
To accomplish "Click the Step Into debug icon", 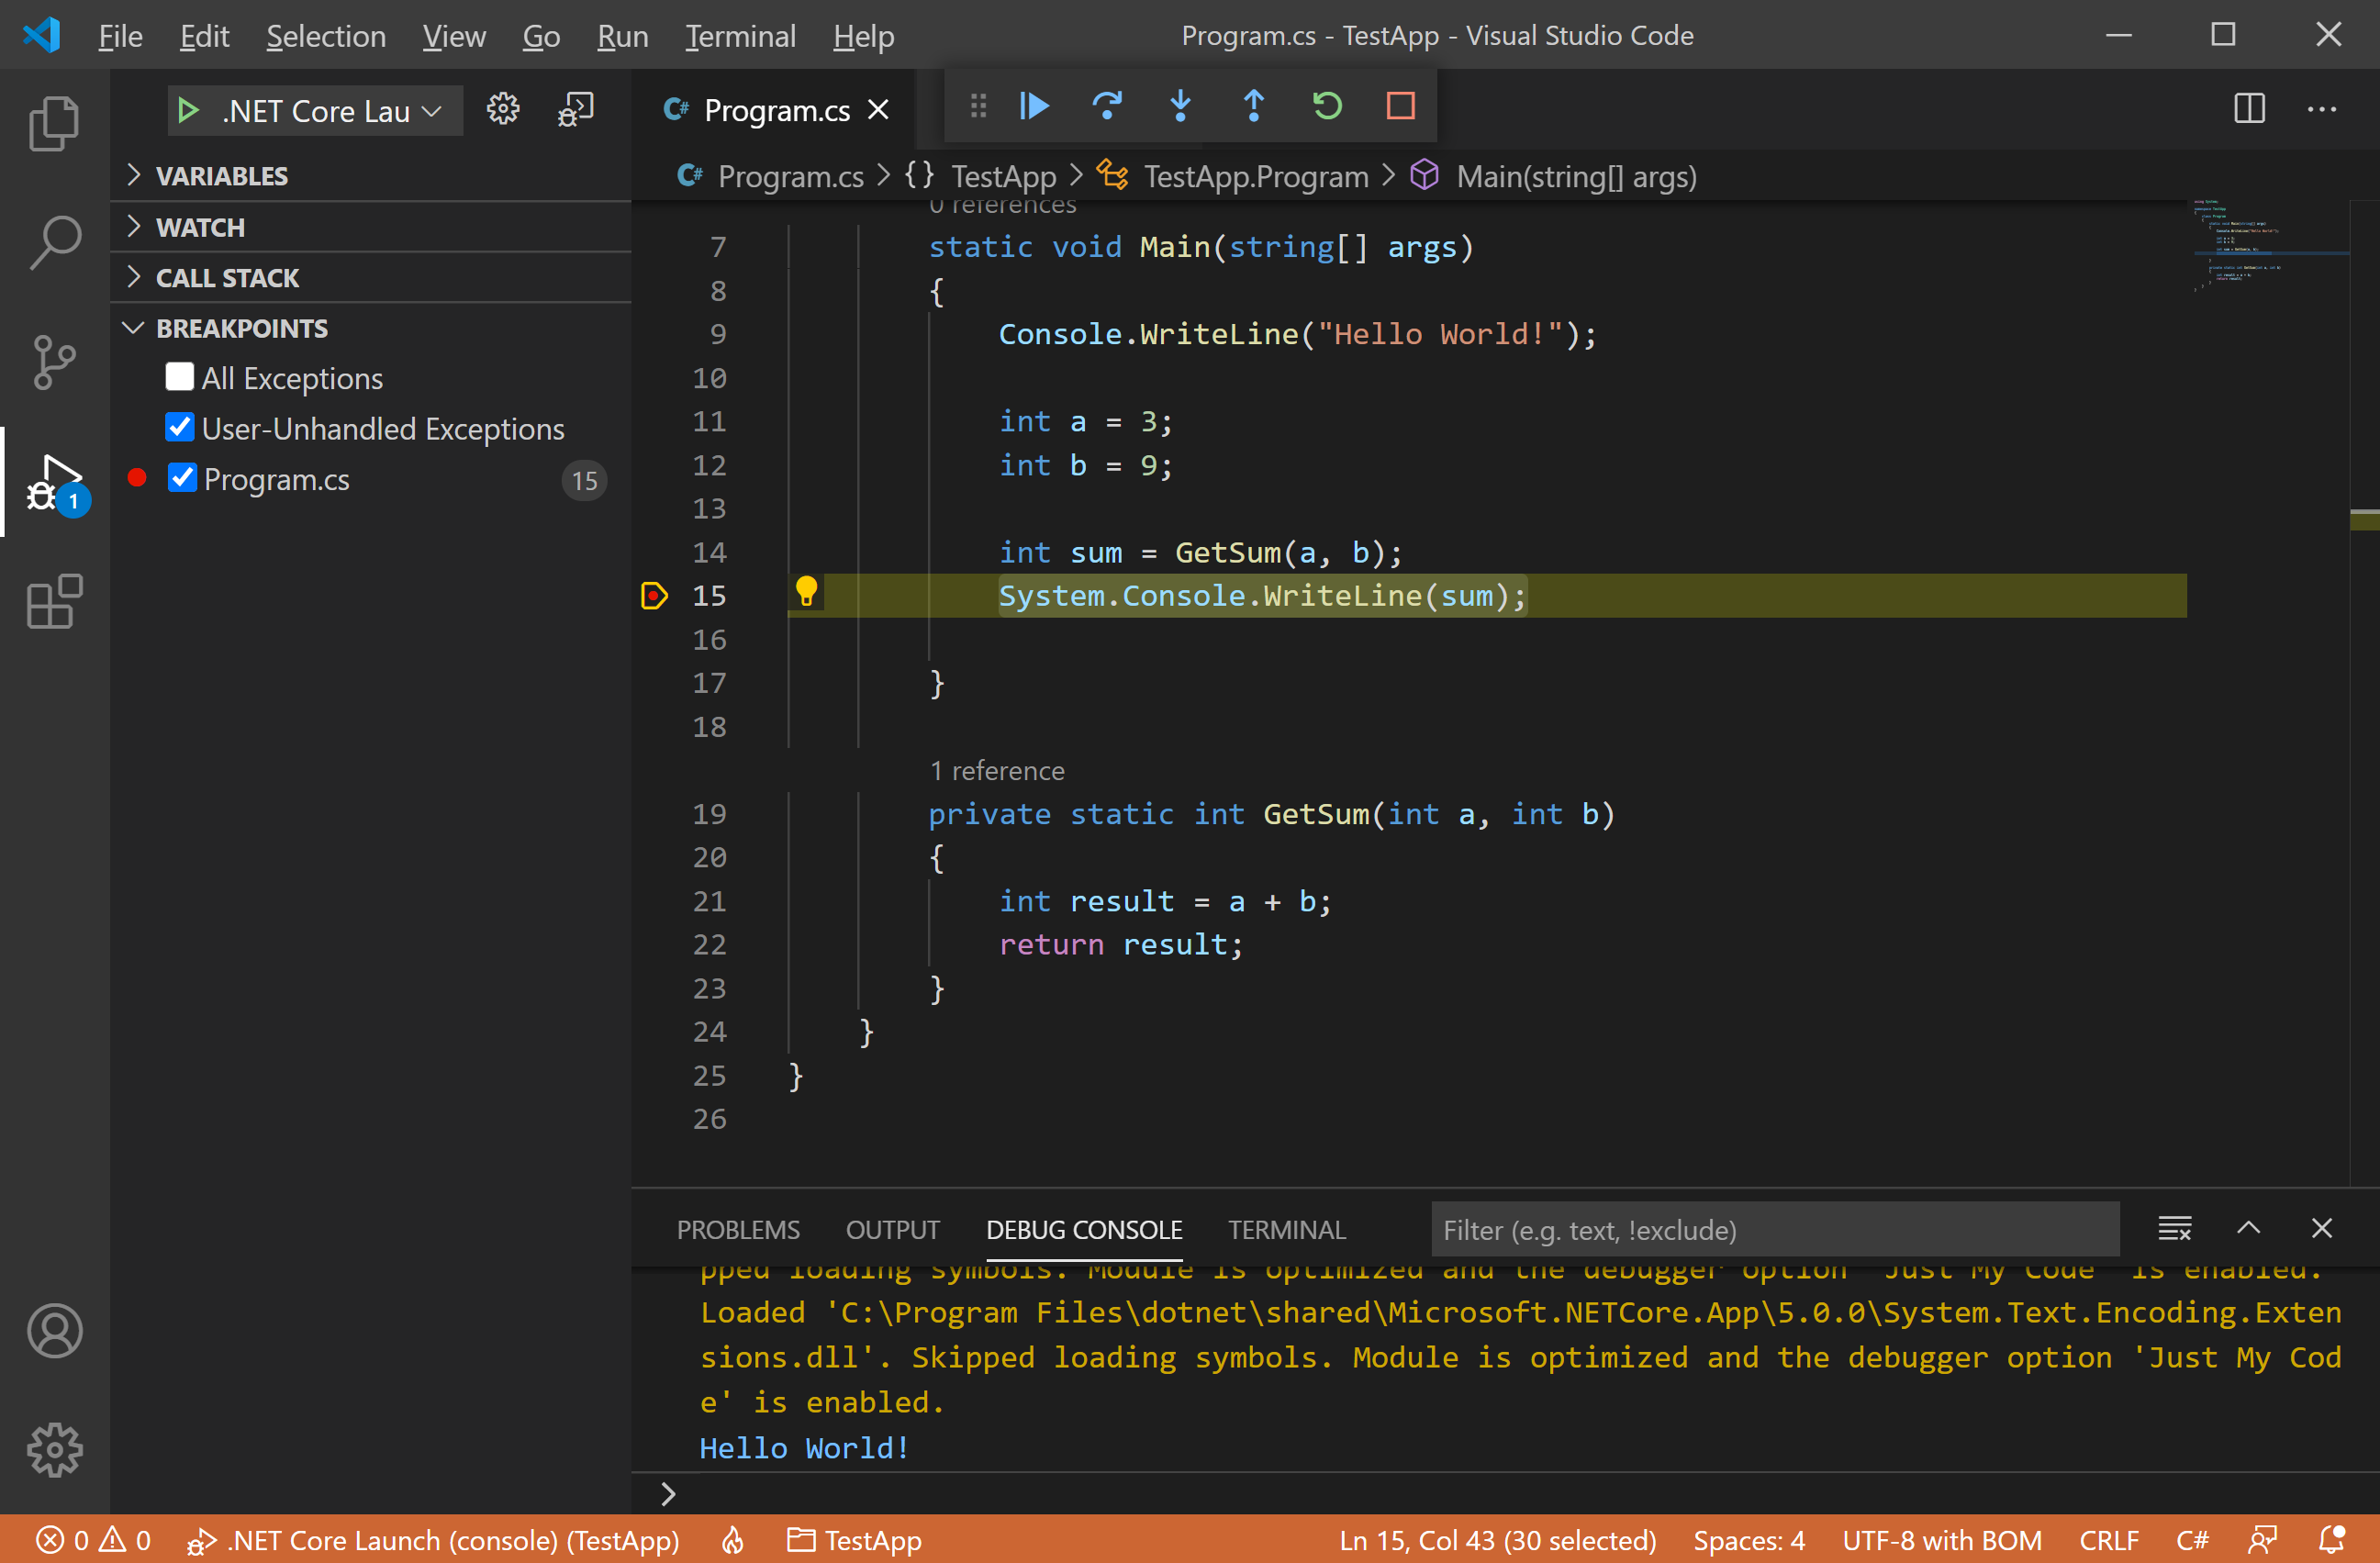I will [1180, 106].
